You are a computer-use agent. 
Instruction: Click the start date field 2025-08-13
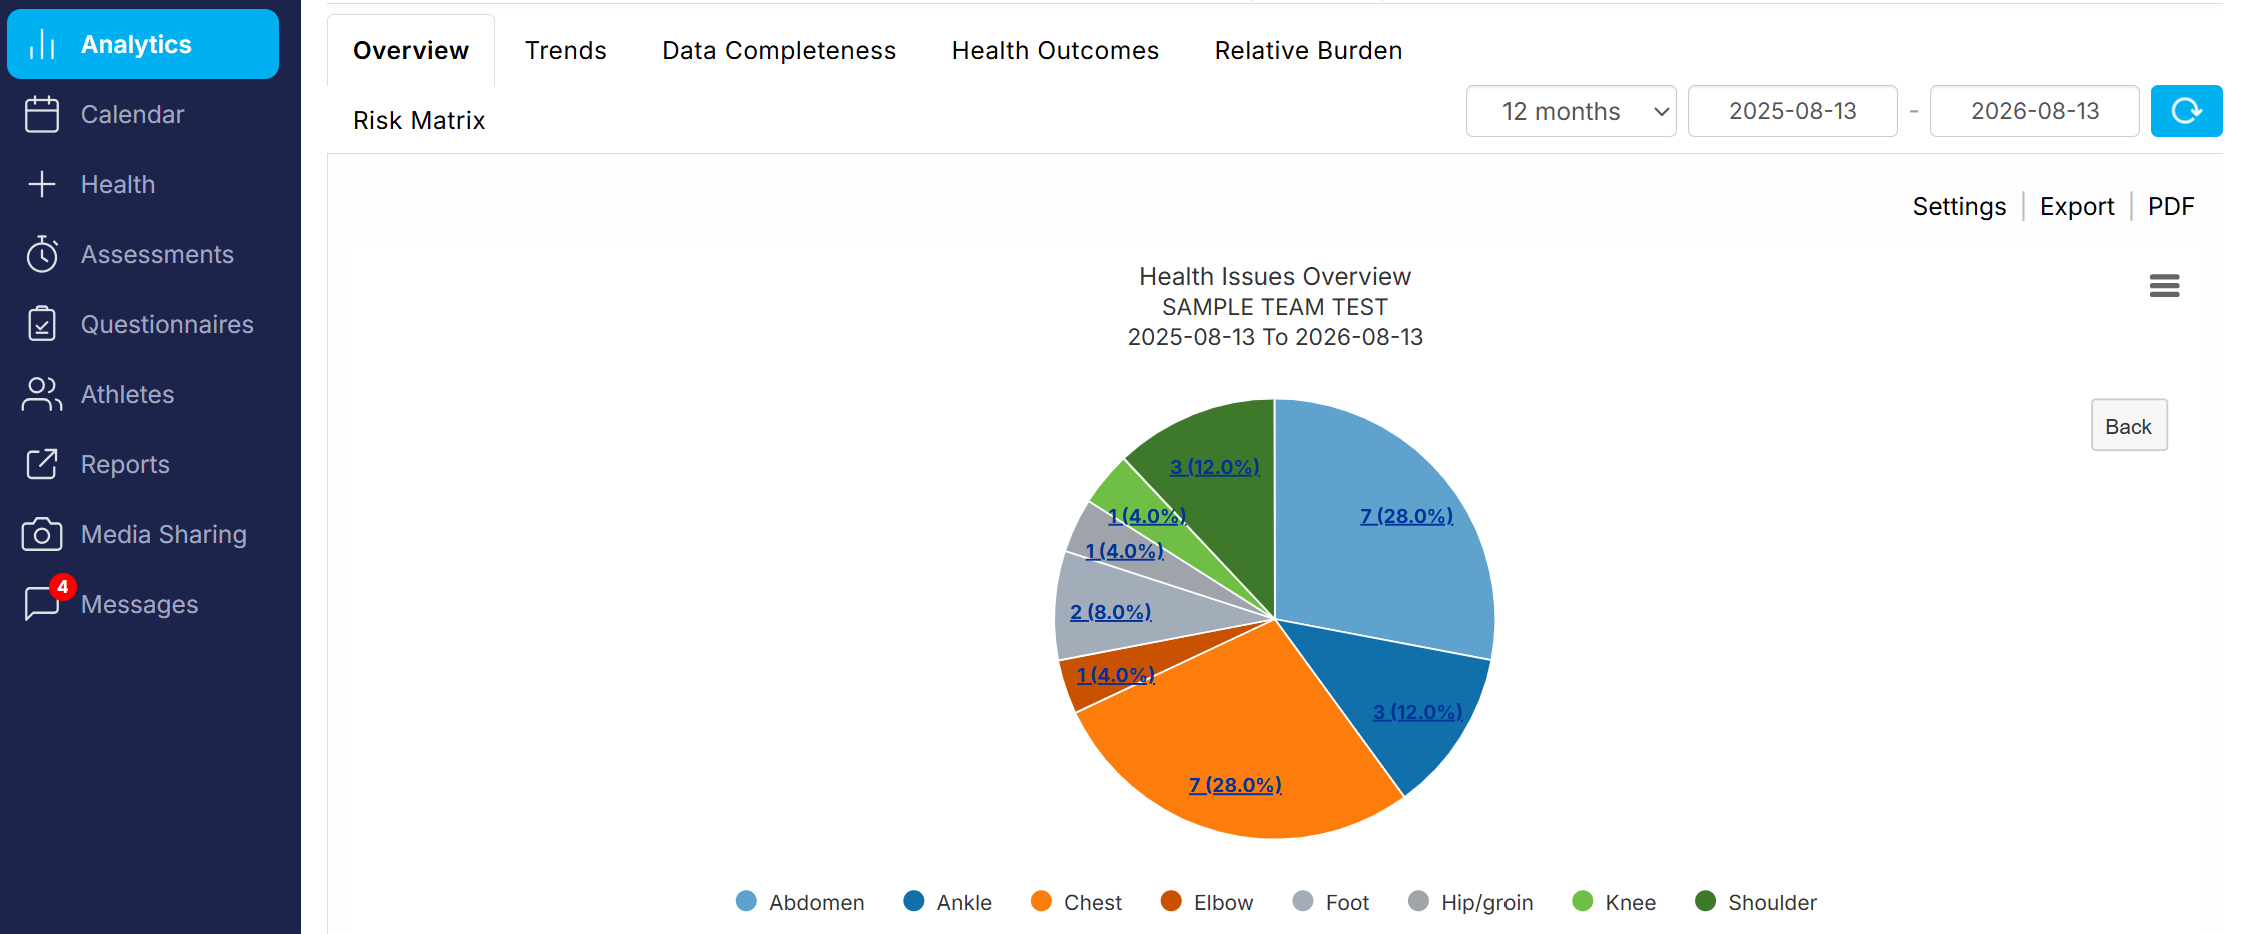(x=1793, y=111)
